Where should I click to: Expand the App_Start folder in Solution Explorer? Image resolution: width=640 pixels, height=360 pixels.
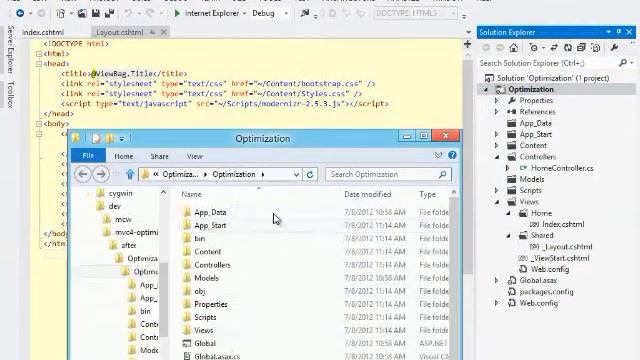496,134
